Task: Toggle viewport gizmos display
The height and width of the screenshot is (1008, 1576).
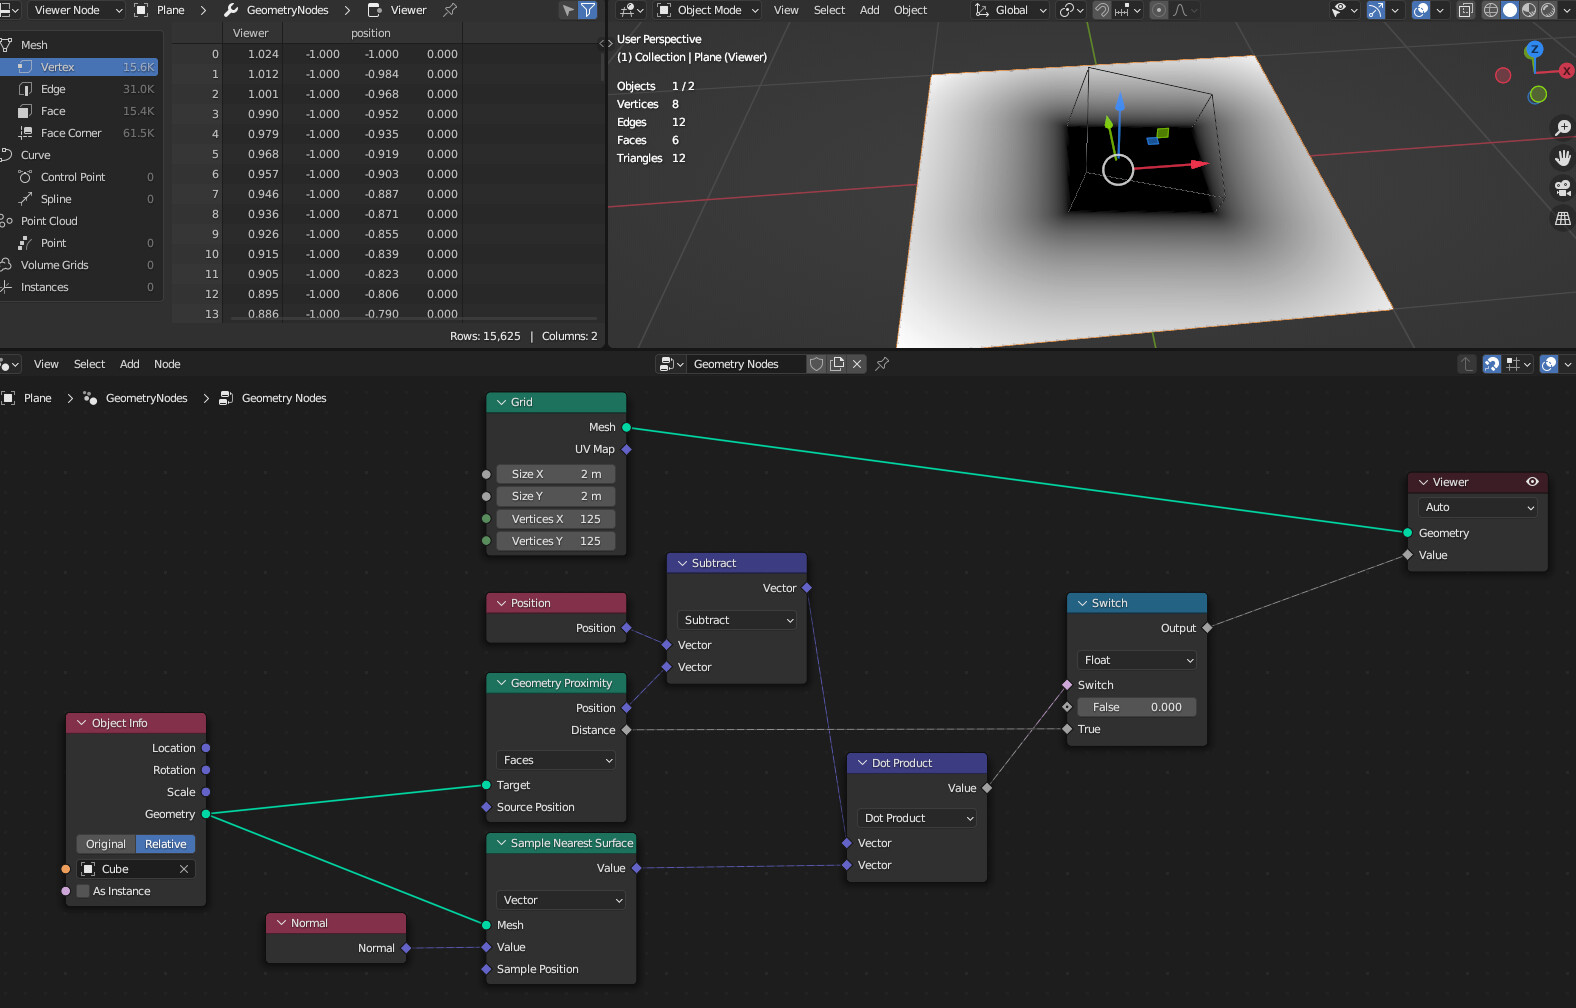Action: click(x=1376, y=10)
